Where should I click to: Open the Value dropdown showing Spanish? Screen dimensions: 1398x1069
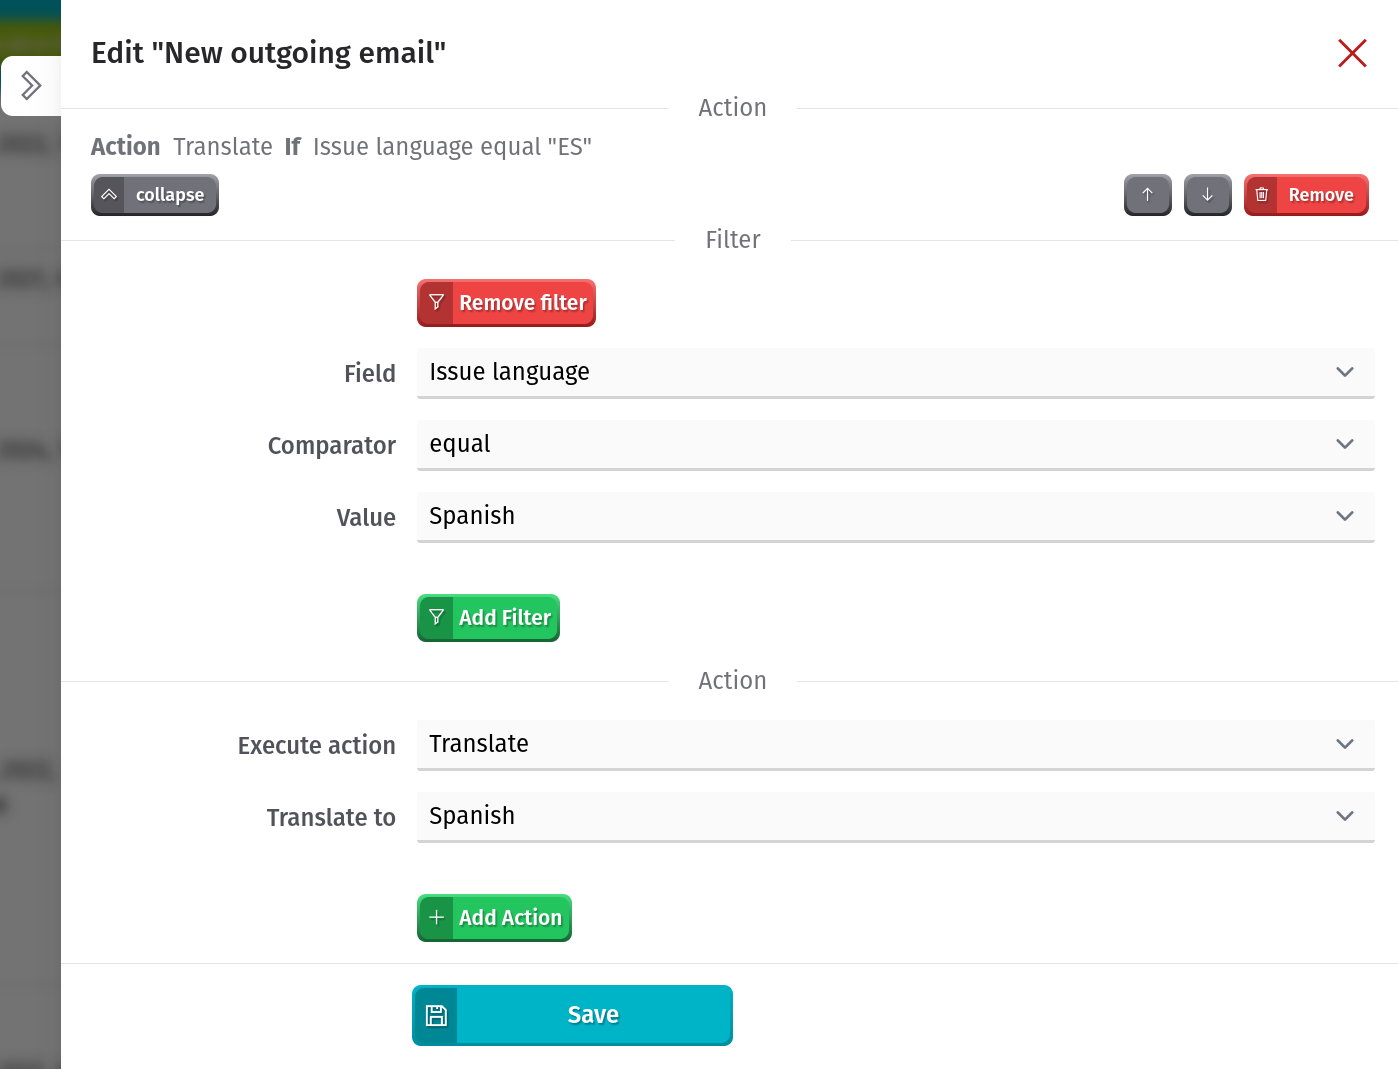click(895, 516)
